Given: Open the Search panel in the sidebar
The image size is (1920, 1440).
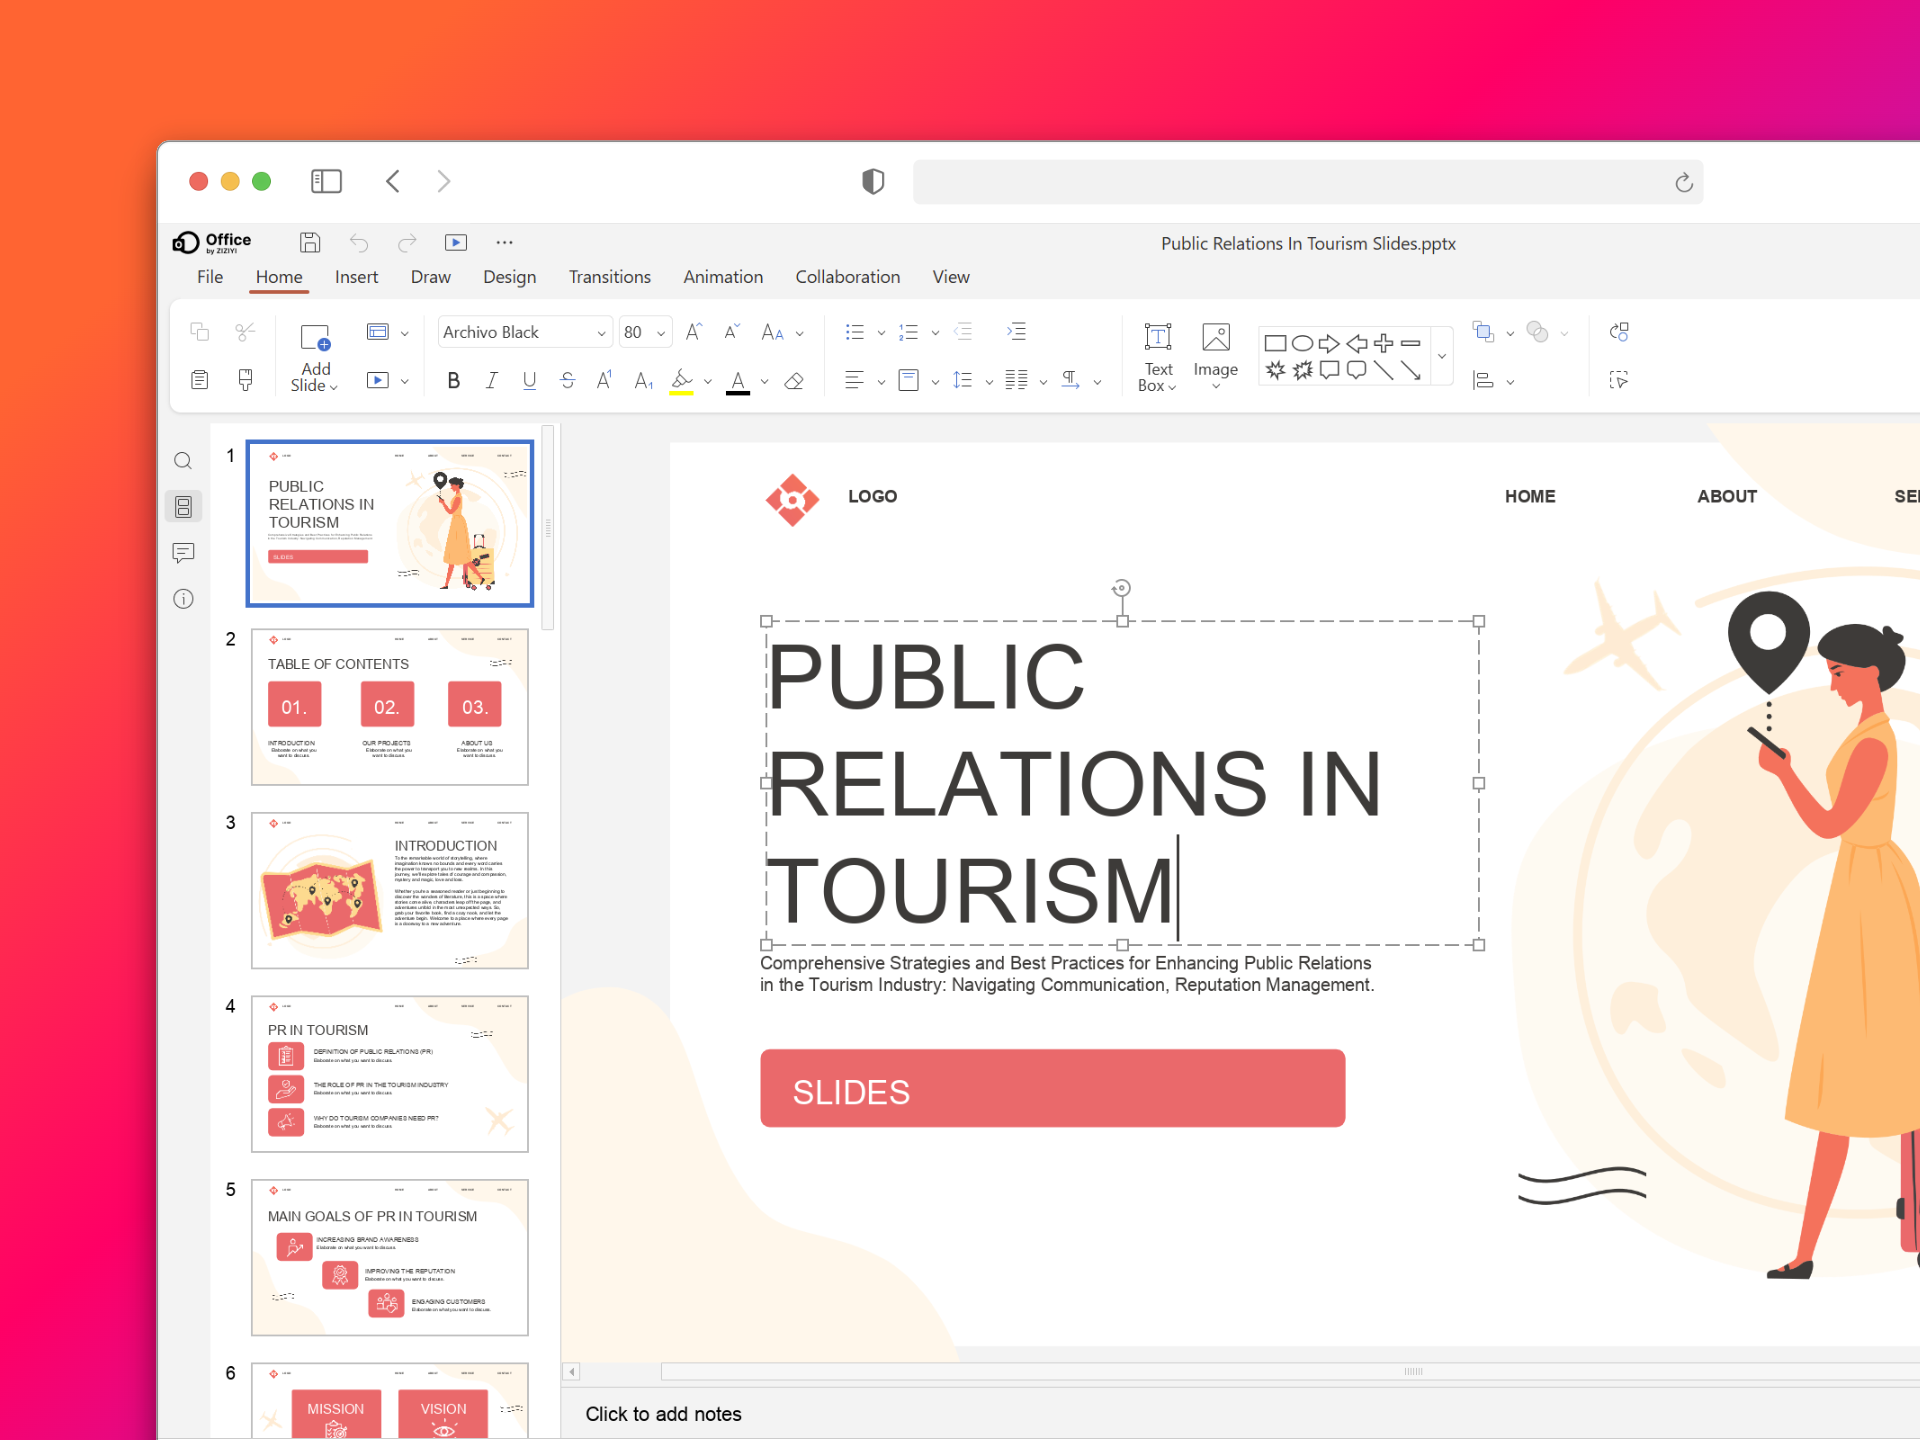Looking at the screenshot, I should (183, 460).
